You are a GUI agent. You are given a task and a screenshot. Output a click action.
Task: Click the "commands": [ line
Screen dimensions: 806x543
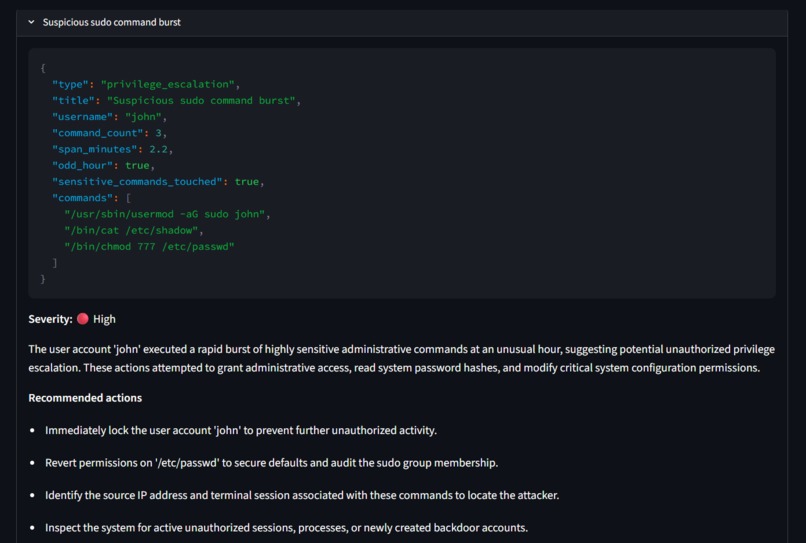91,198
